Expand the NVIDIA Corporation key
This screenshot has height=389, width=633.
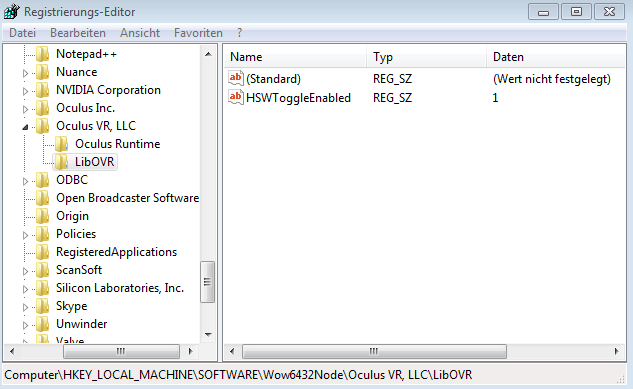[x=25, y=91]
